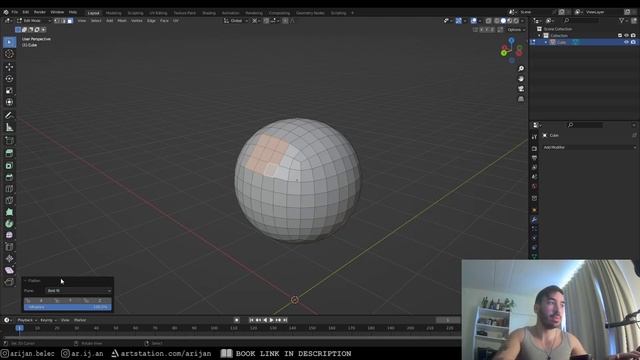Image resolution: width=640 pixels, height=360 pixels.
Task: Collapse the Collection tree in outliner
Action: click(540, 36)
